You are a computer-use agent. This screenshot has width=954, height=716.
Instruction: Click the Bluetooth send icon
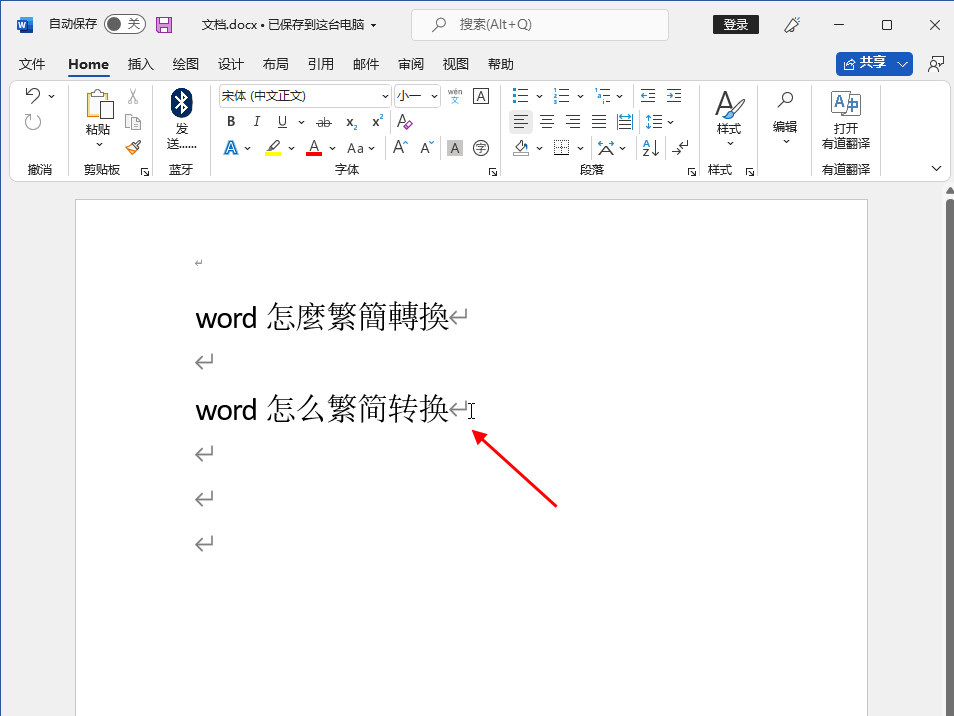(x=181, y=118)
